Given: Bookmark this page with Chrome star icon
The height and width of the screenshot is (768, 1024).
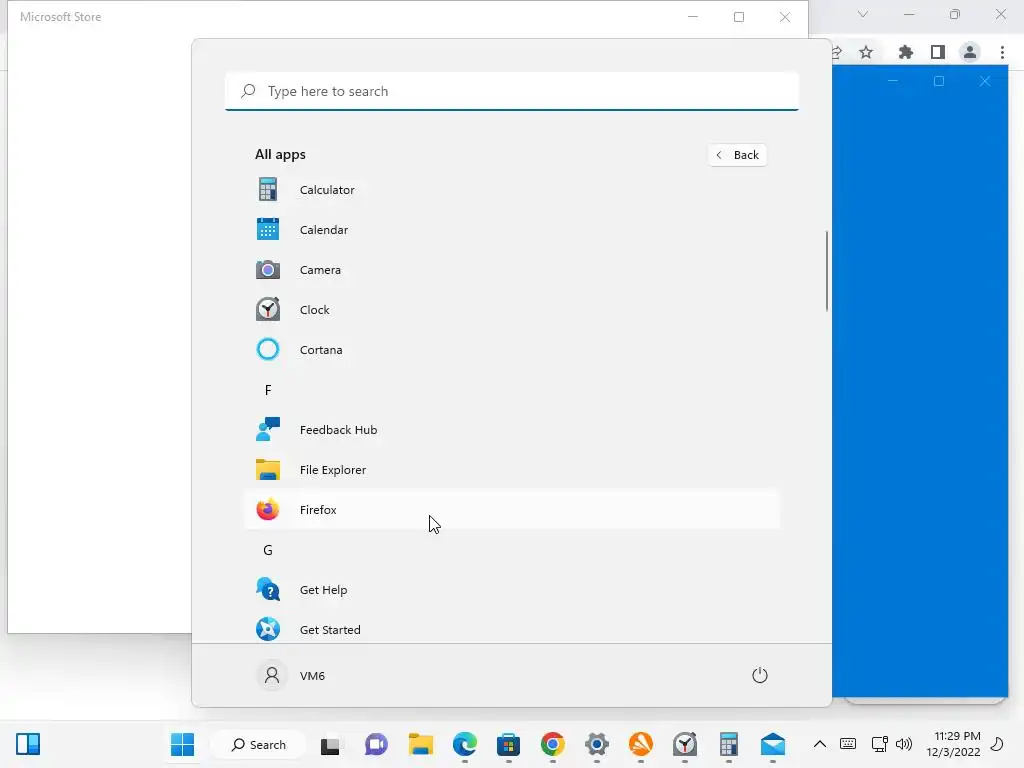Looking at the screenshot, I should click(866, 52).
